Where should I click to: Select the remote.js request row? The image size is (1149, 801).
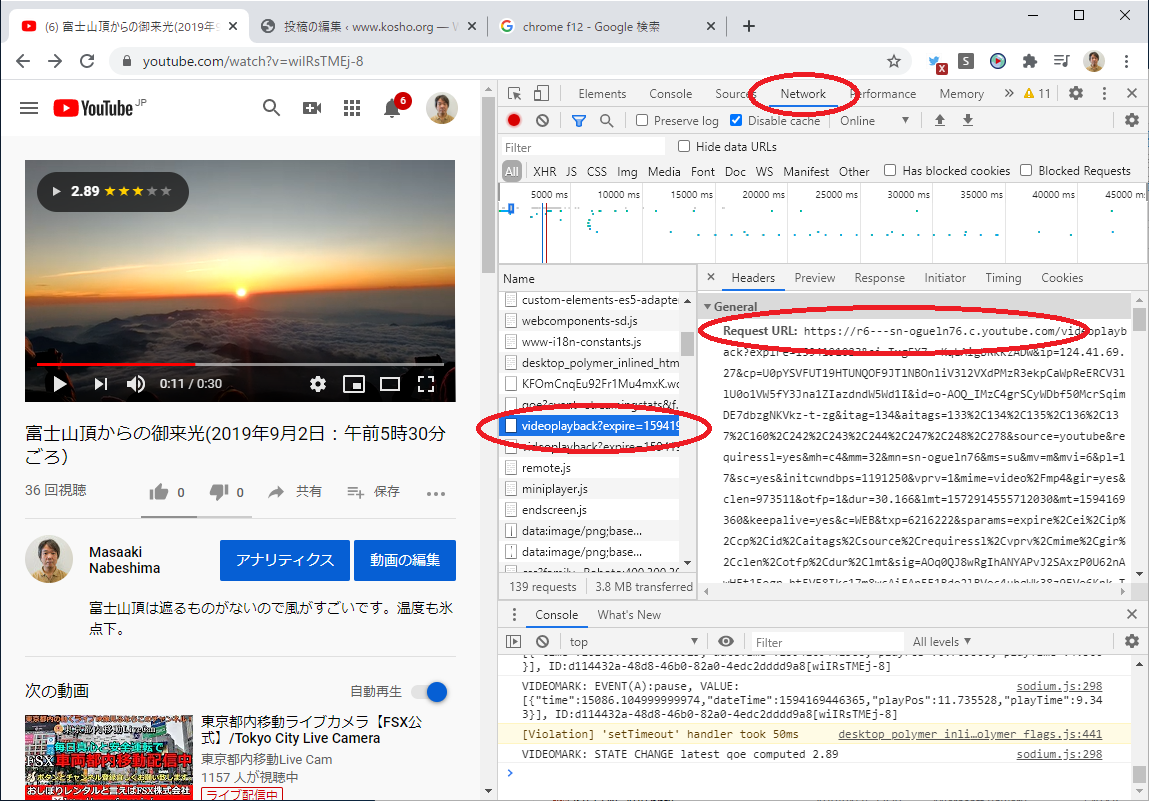click(591, 468)
